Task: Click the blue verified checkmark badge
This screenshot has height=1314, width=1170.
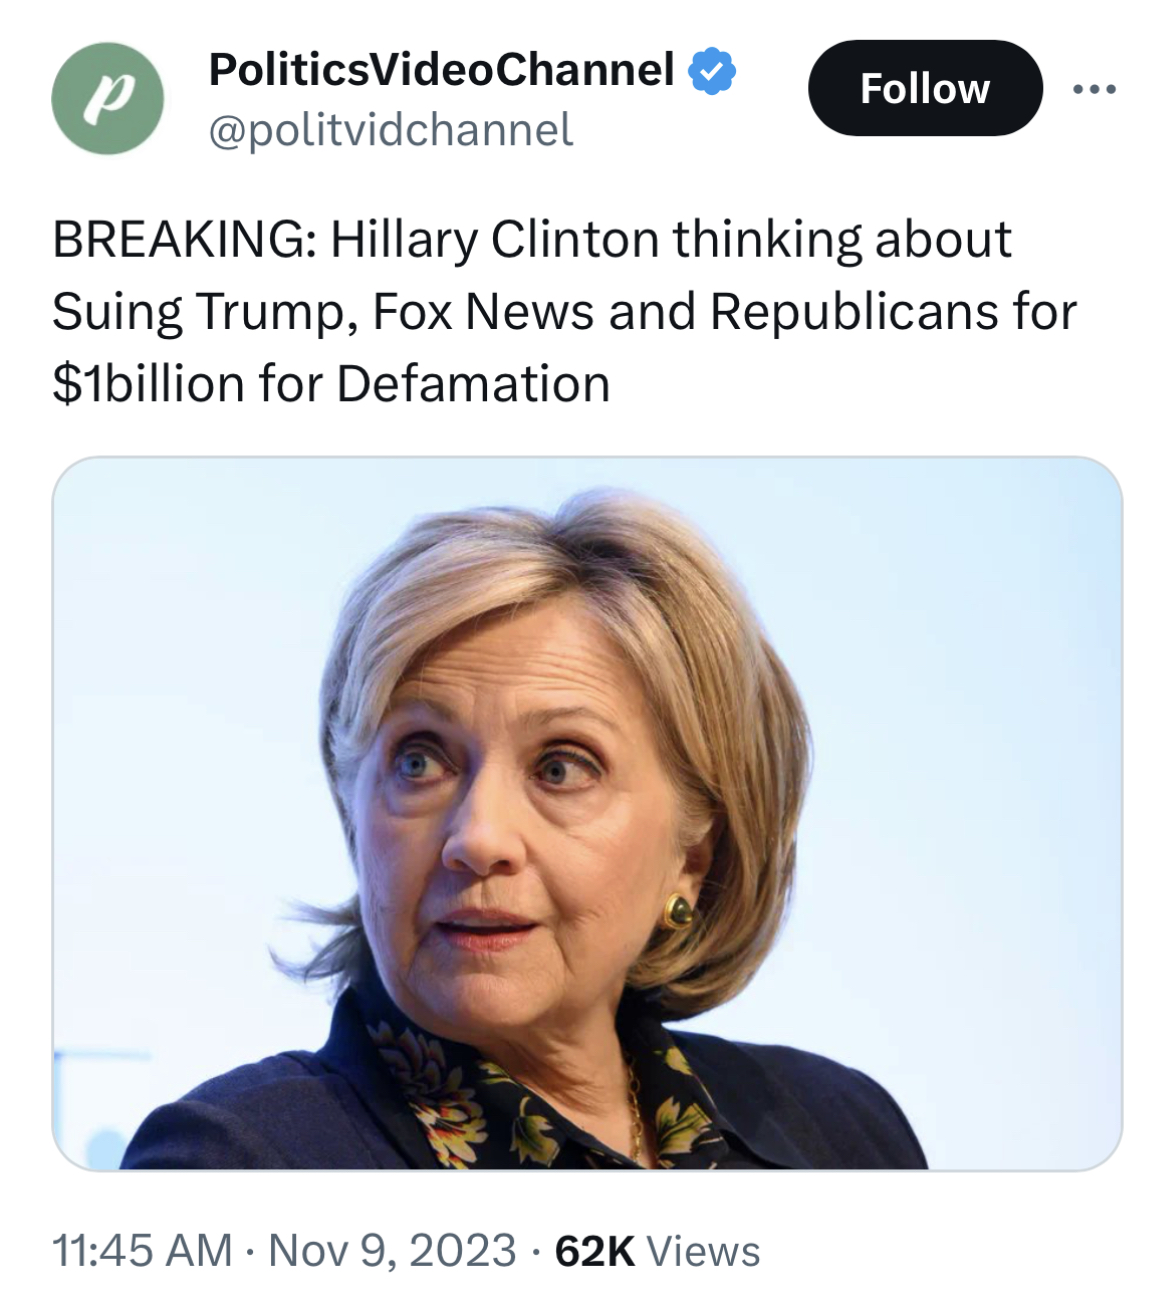Action: (713, 71)
